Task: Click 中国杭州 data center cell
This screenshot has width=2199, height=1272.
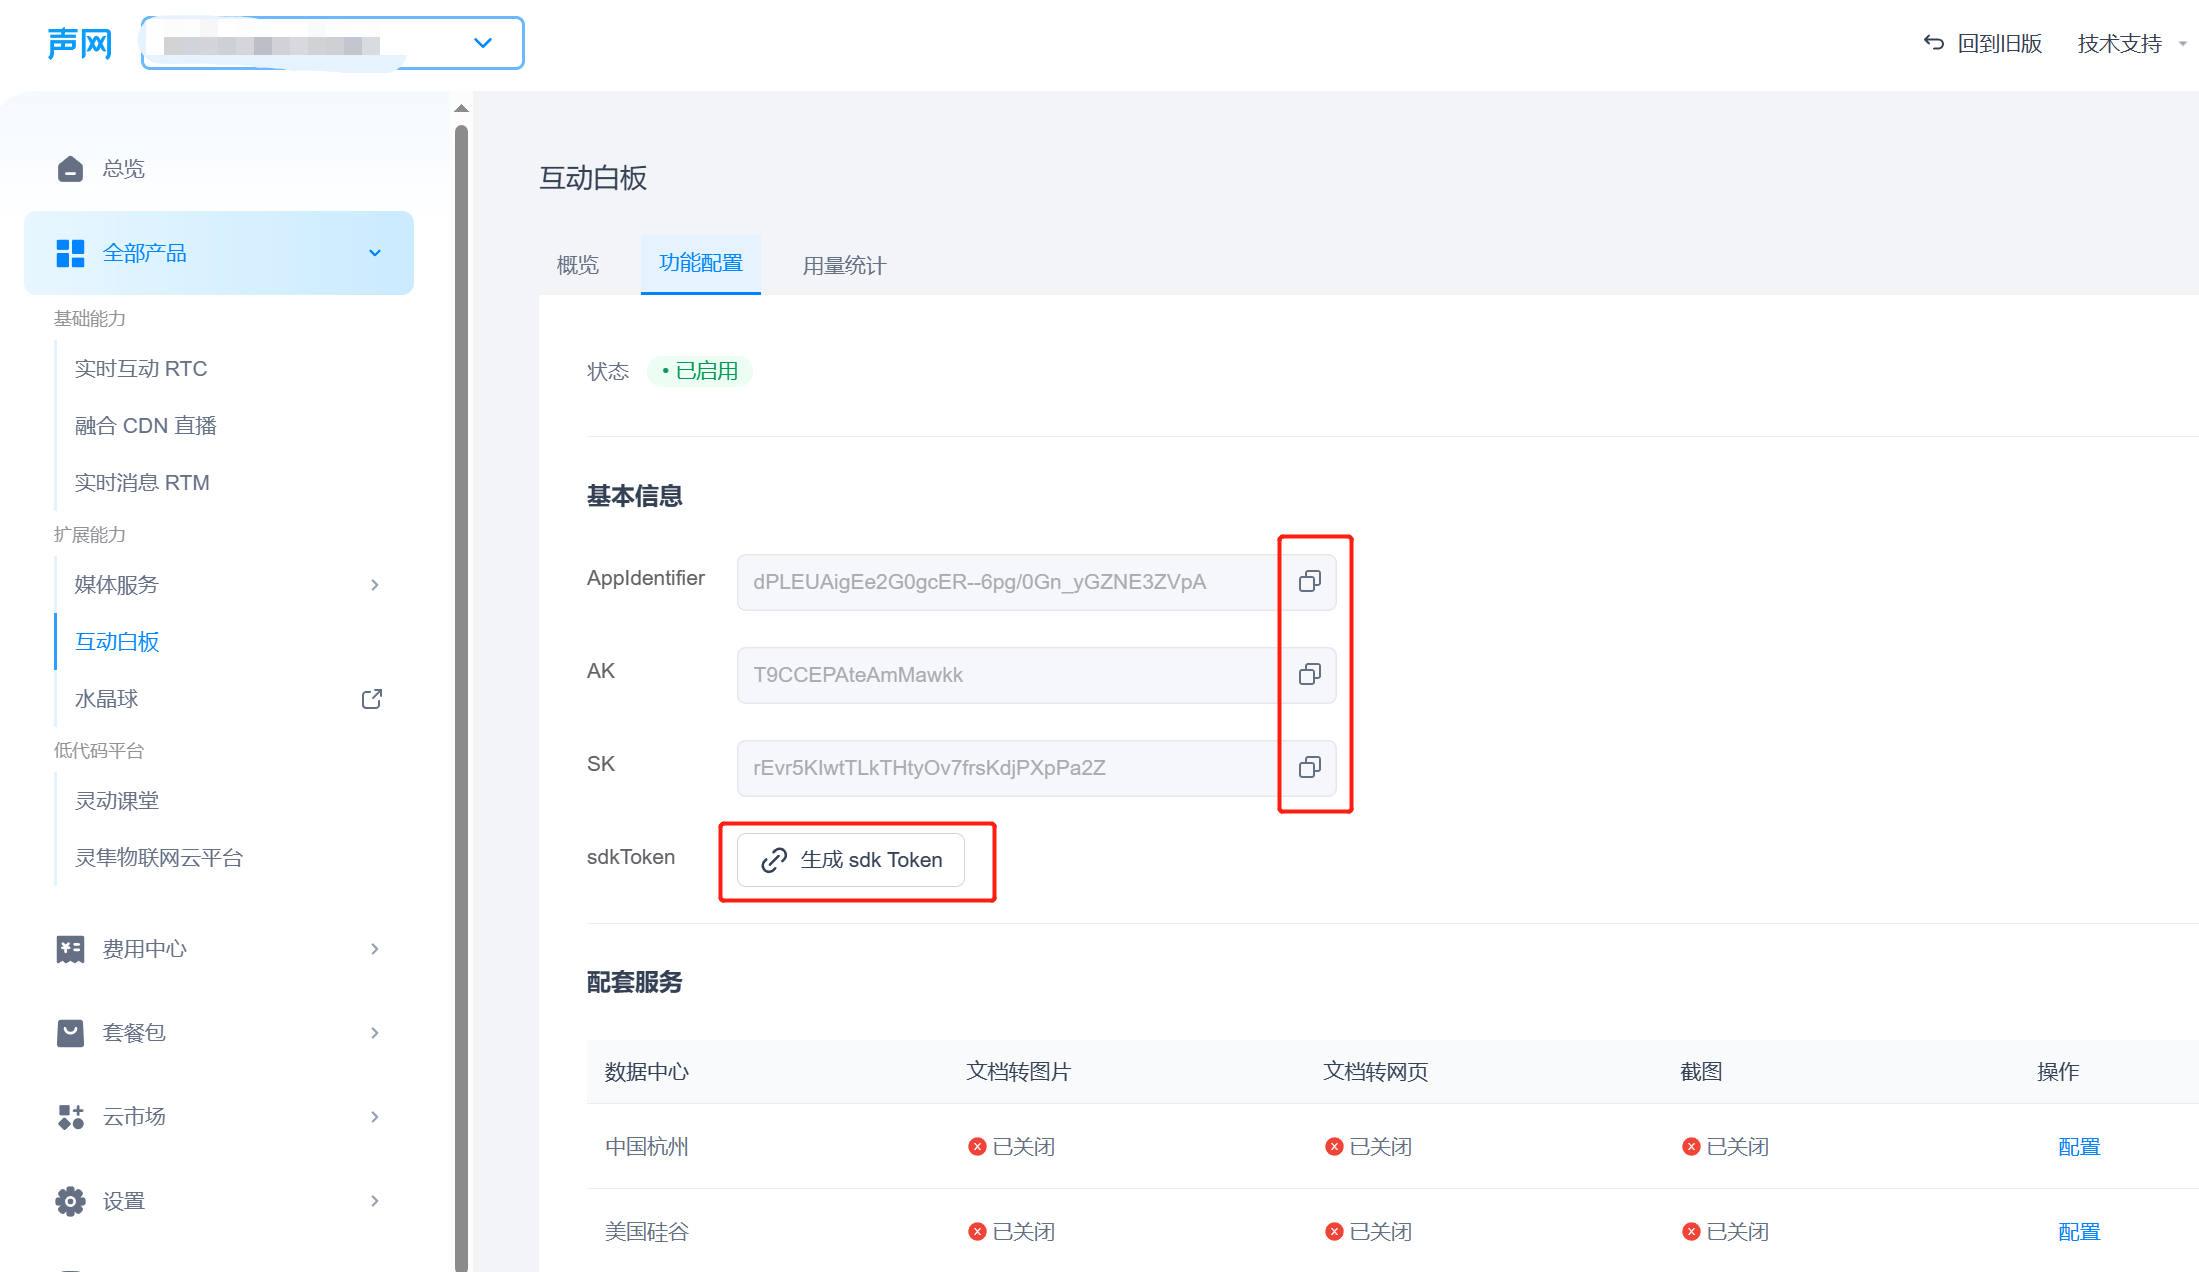Action: tap(647, 1147)
